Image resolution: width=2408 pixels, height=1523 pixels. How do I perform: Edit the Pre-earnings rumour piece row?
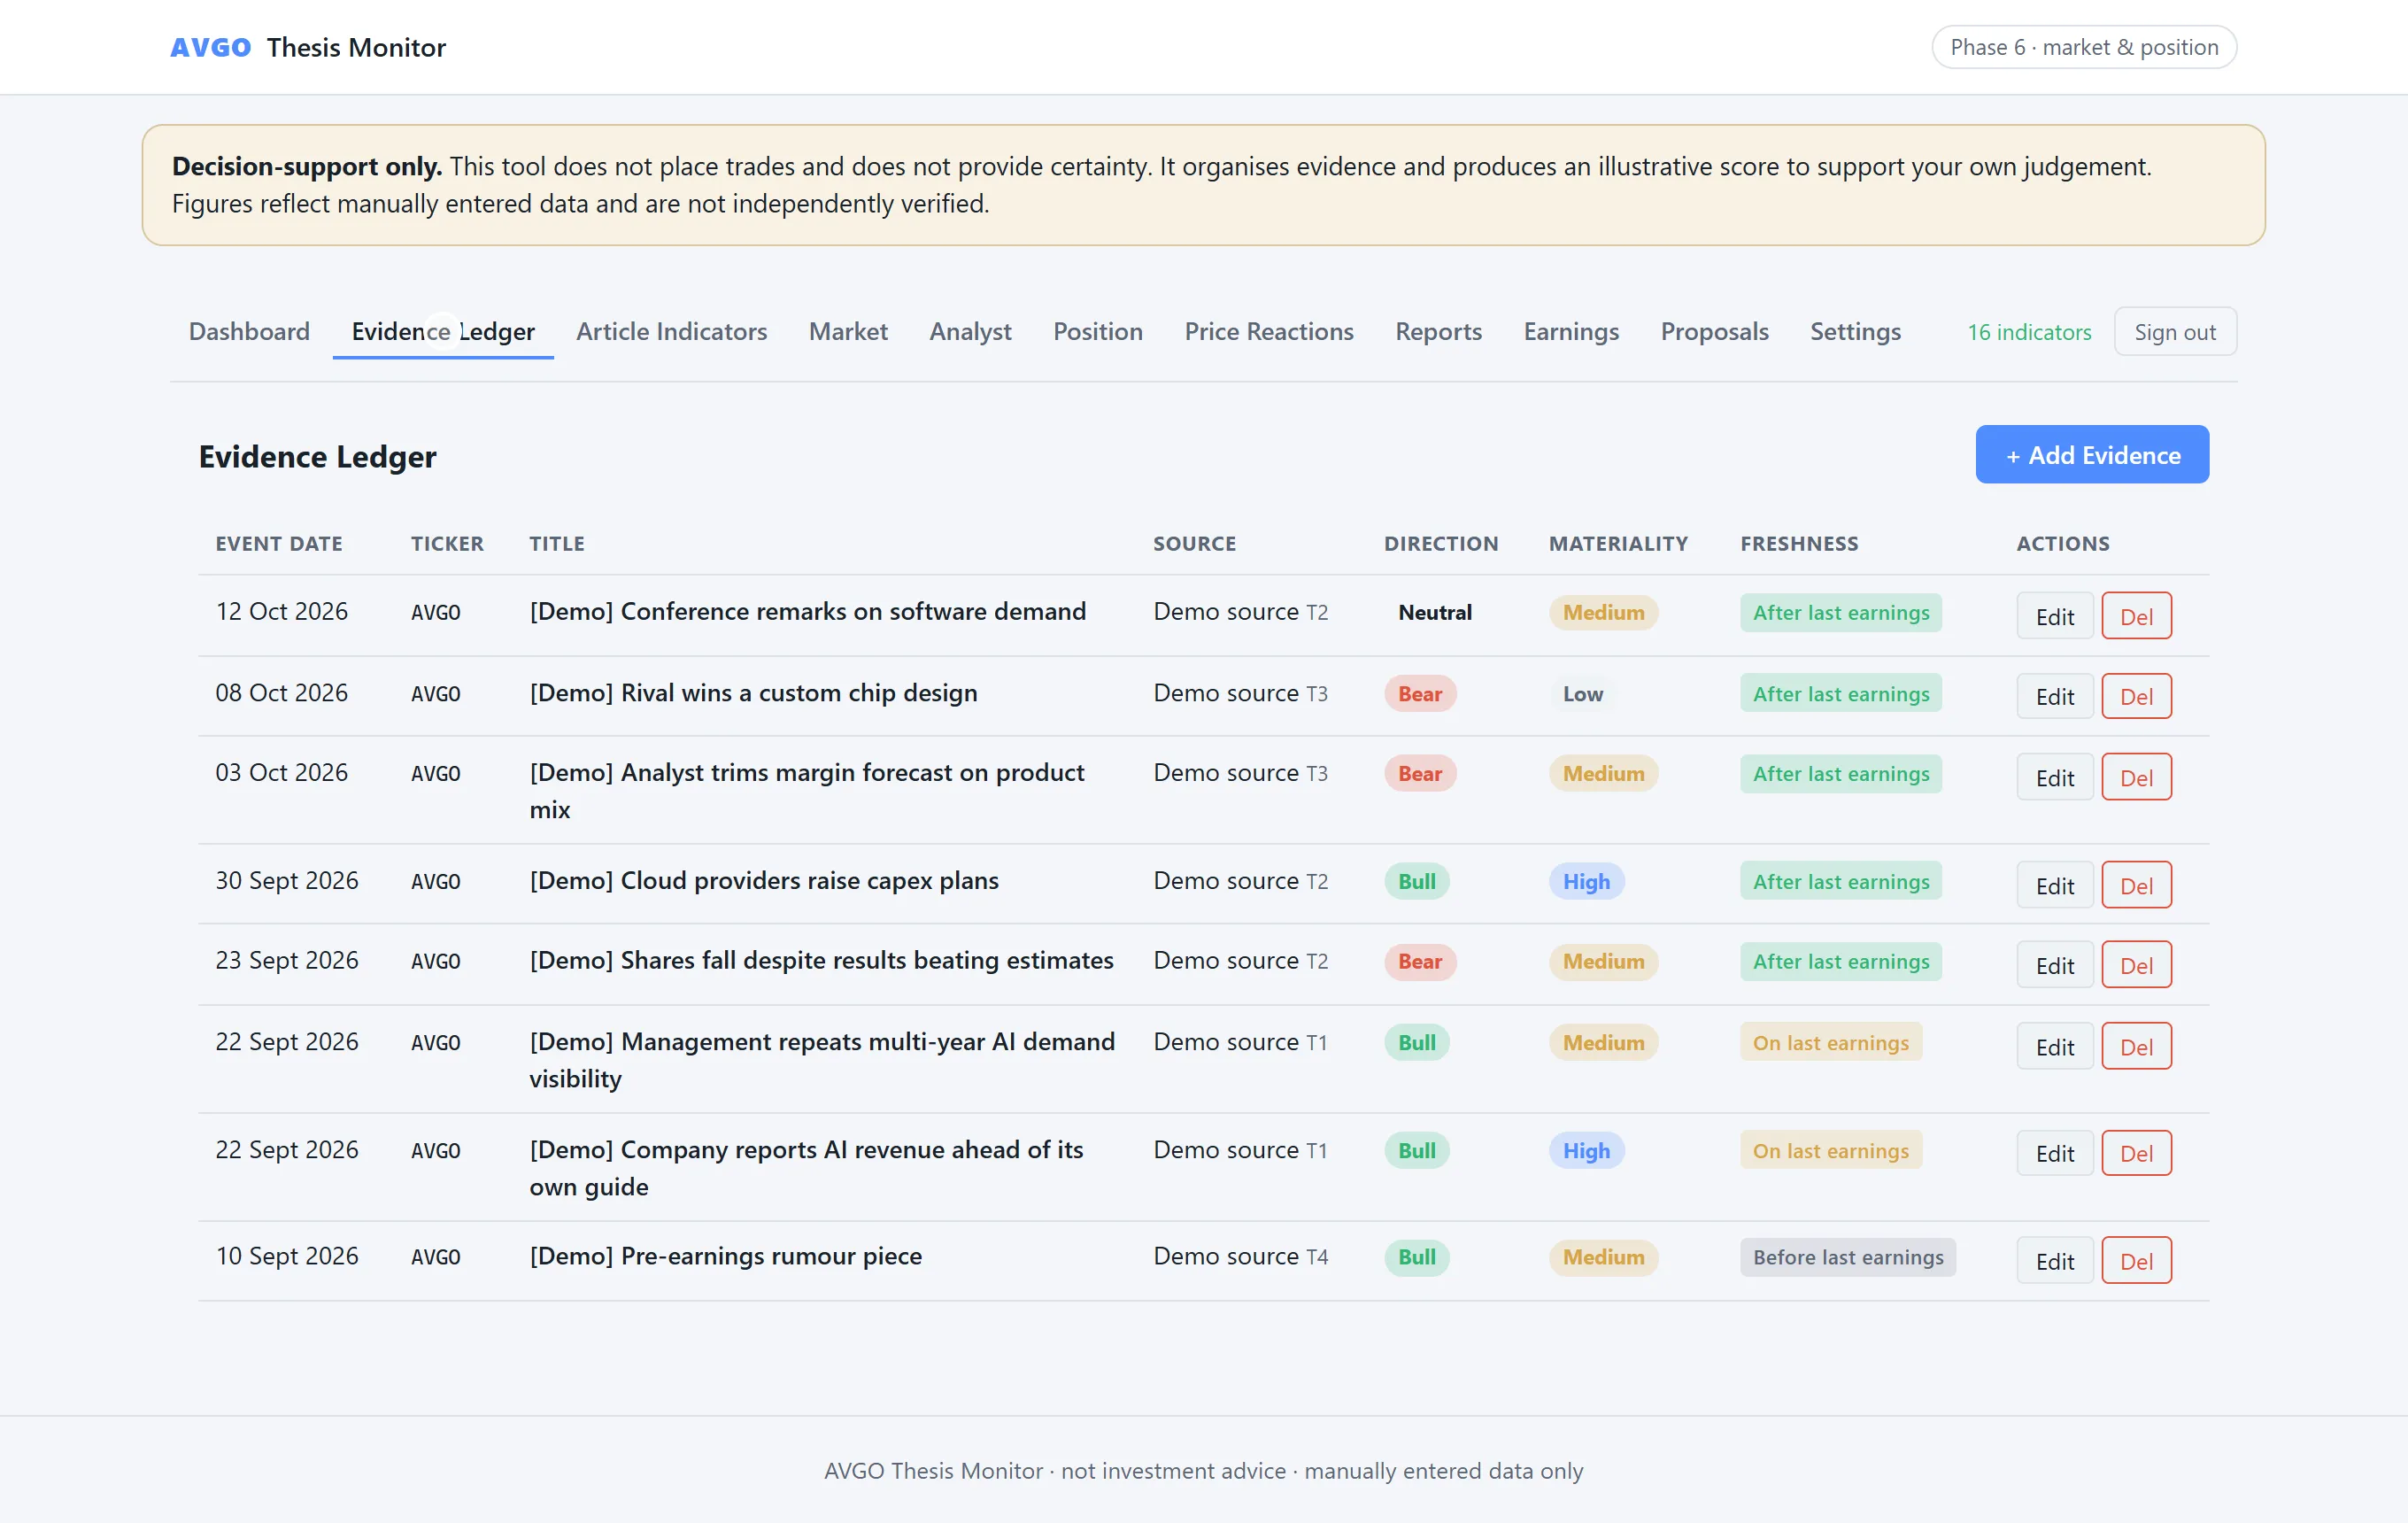click(2054, 1261)
